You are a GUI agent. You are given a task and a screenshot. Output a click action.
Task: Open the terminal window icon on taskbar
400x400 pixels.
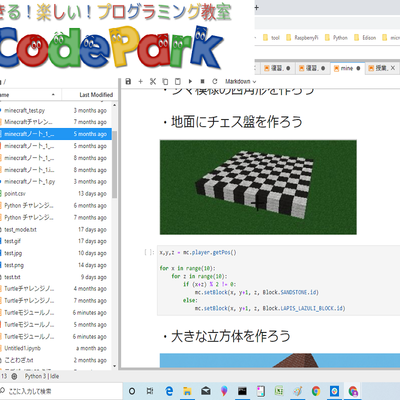pos(242,391)
